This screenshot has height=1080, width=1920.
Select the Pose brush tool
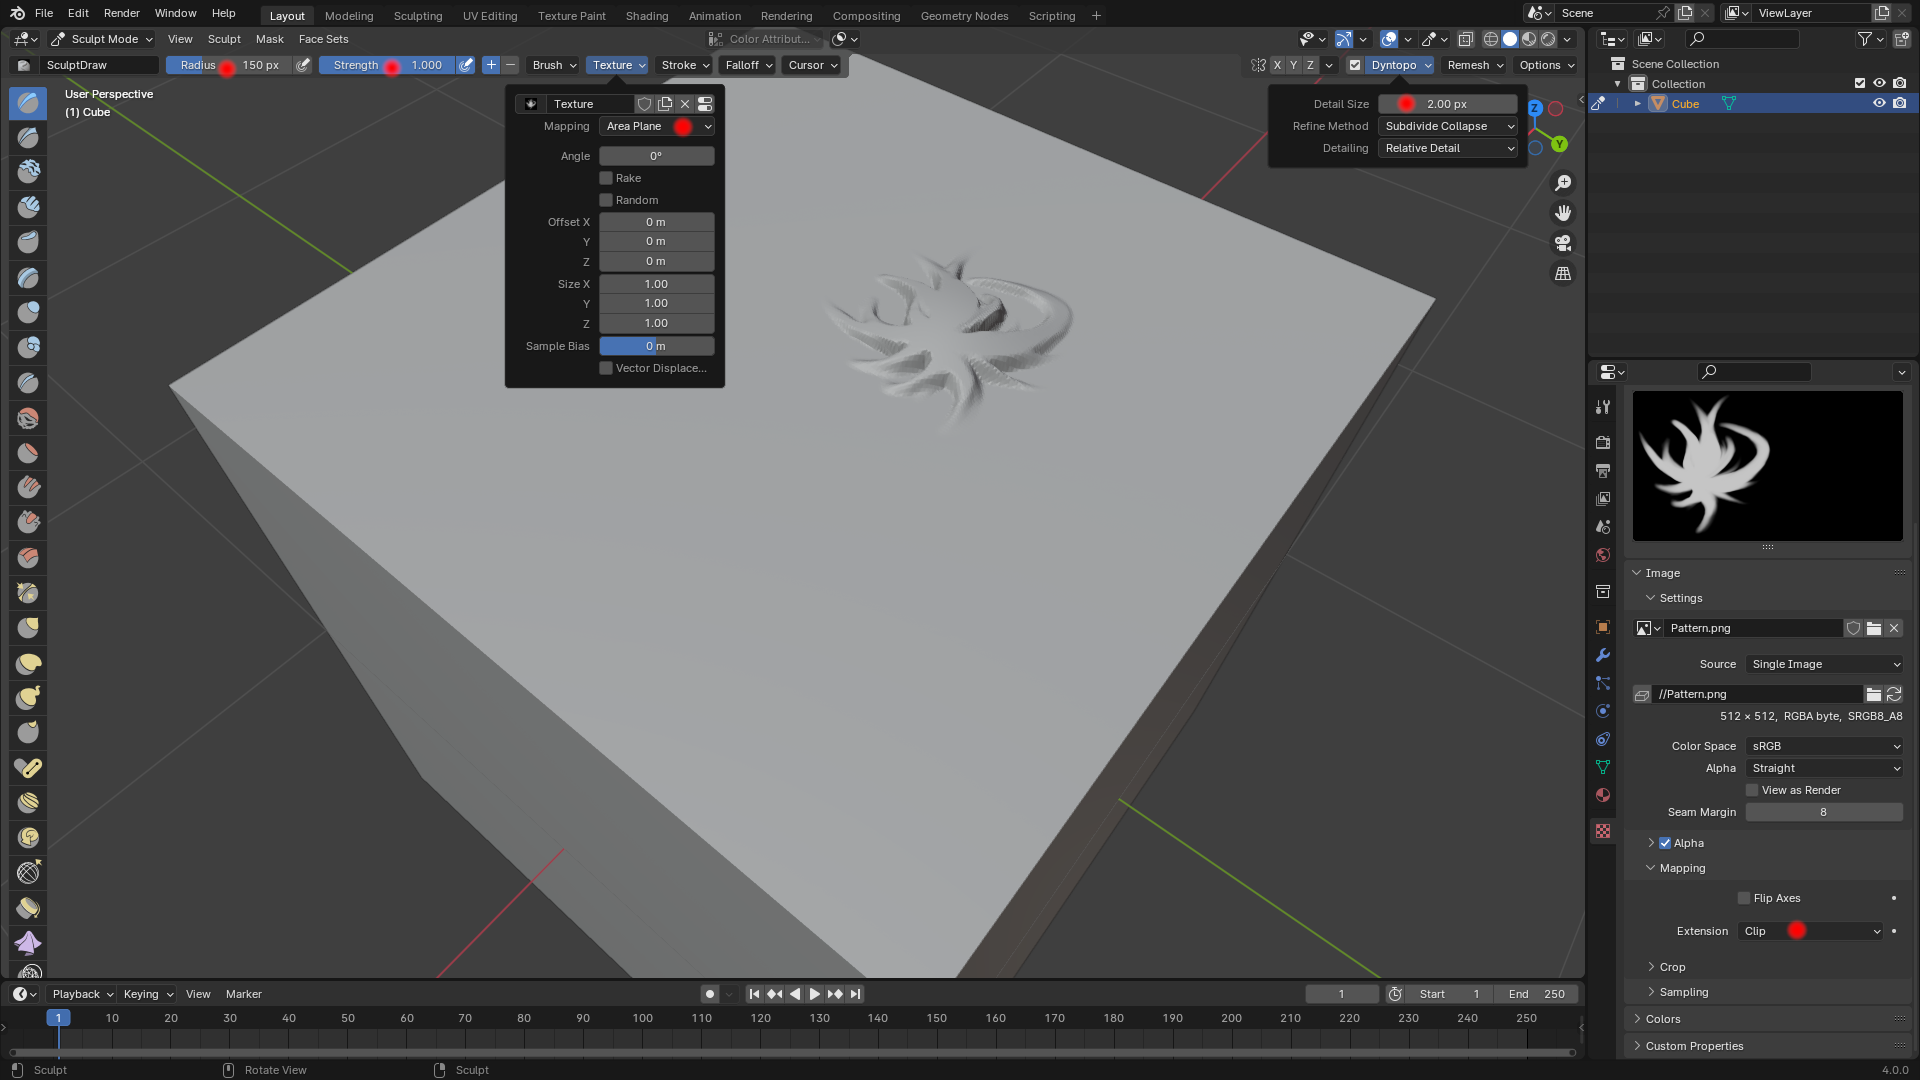pyautogui.click(x=28, y=768)
